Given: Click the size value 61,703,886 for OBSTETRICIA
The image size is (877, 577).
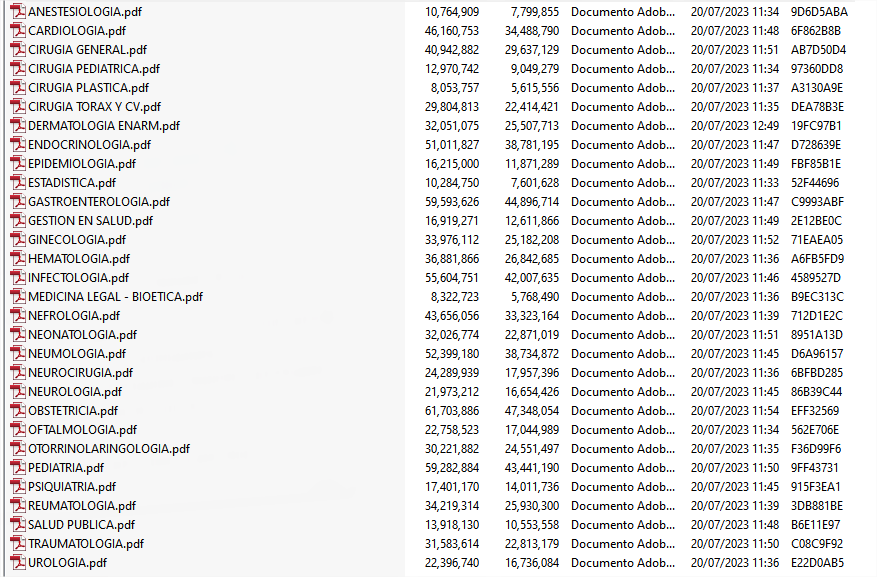Looking at the screenshot, I should click(x=451, y=411).
